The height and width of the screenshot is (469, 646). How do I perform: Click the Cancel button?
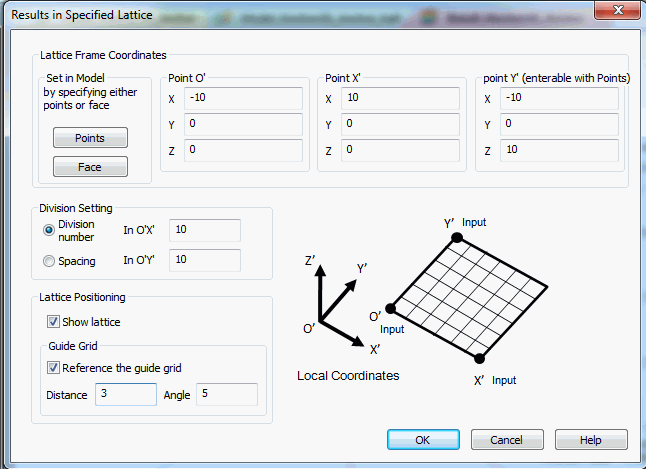(507, 440)
